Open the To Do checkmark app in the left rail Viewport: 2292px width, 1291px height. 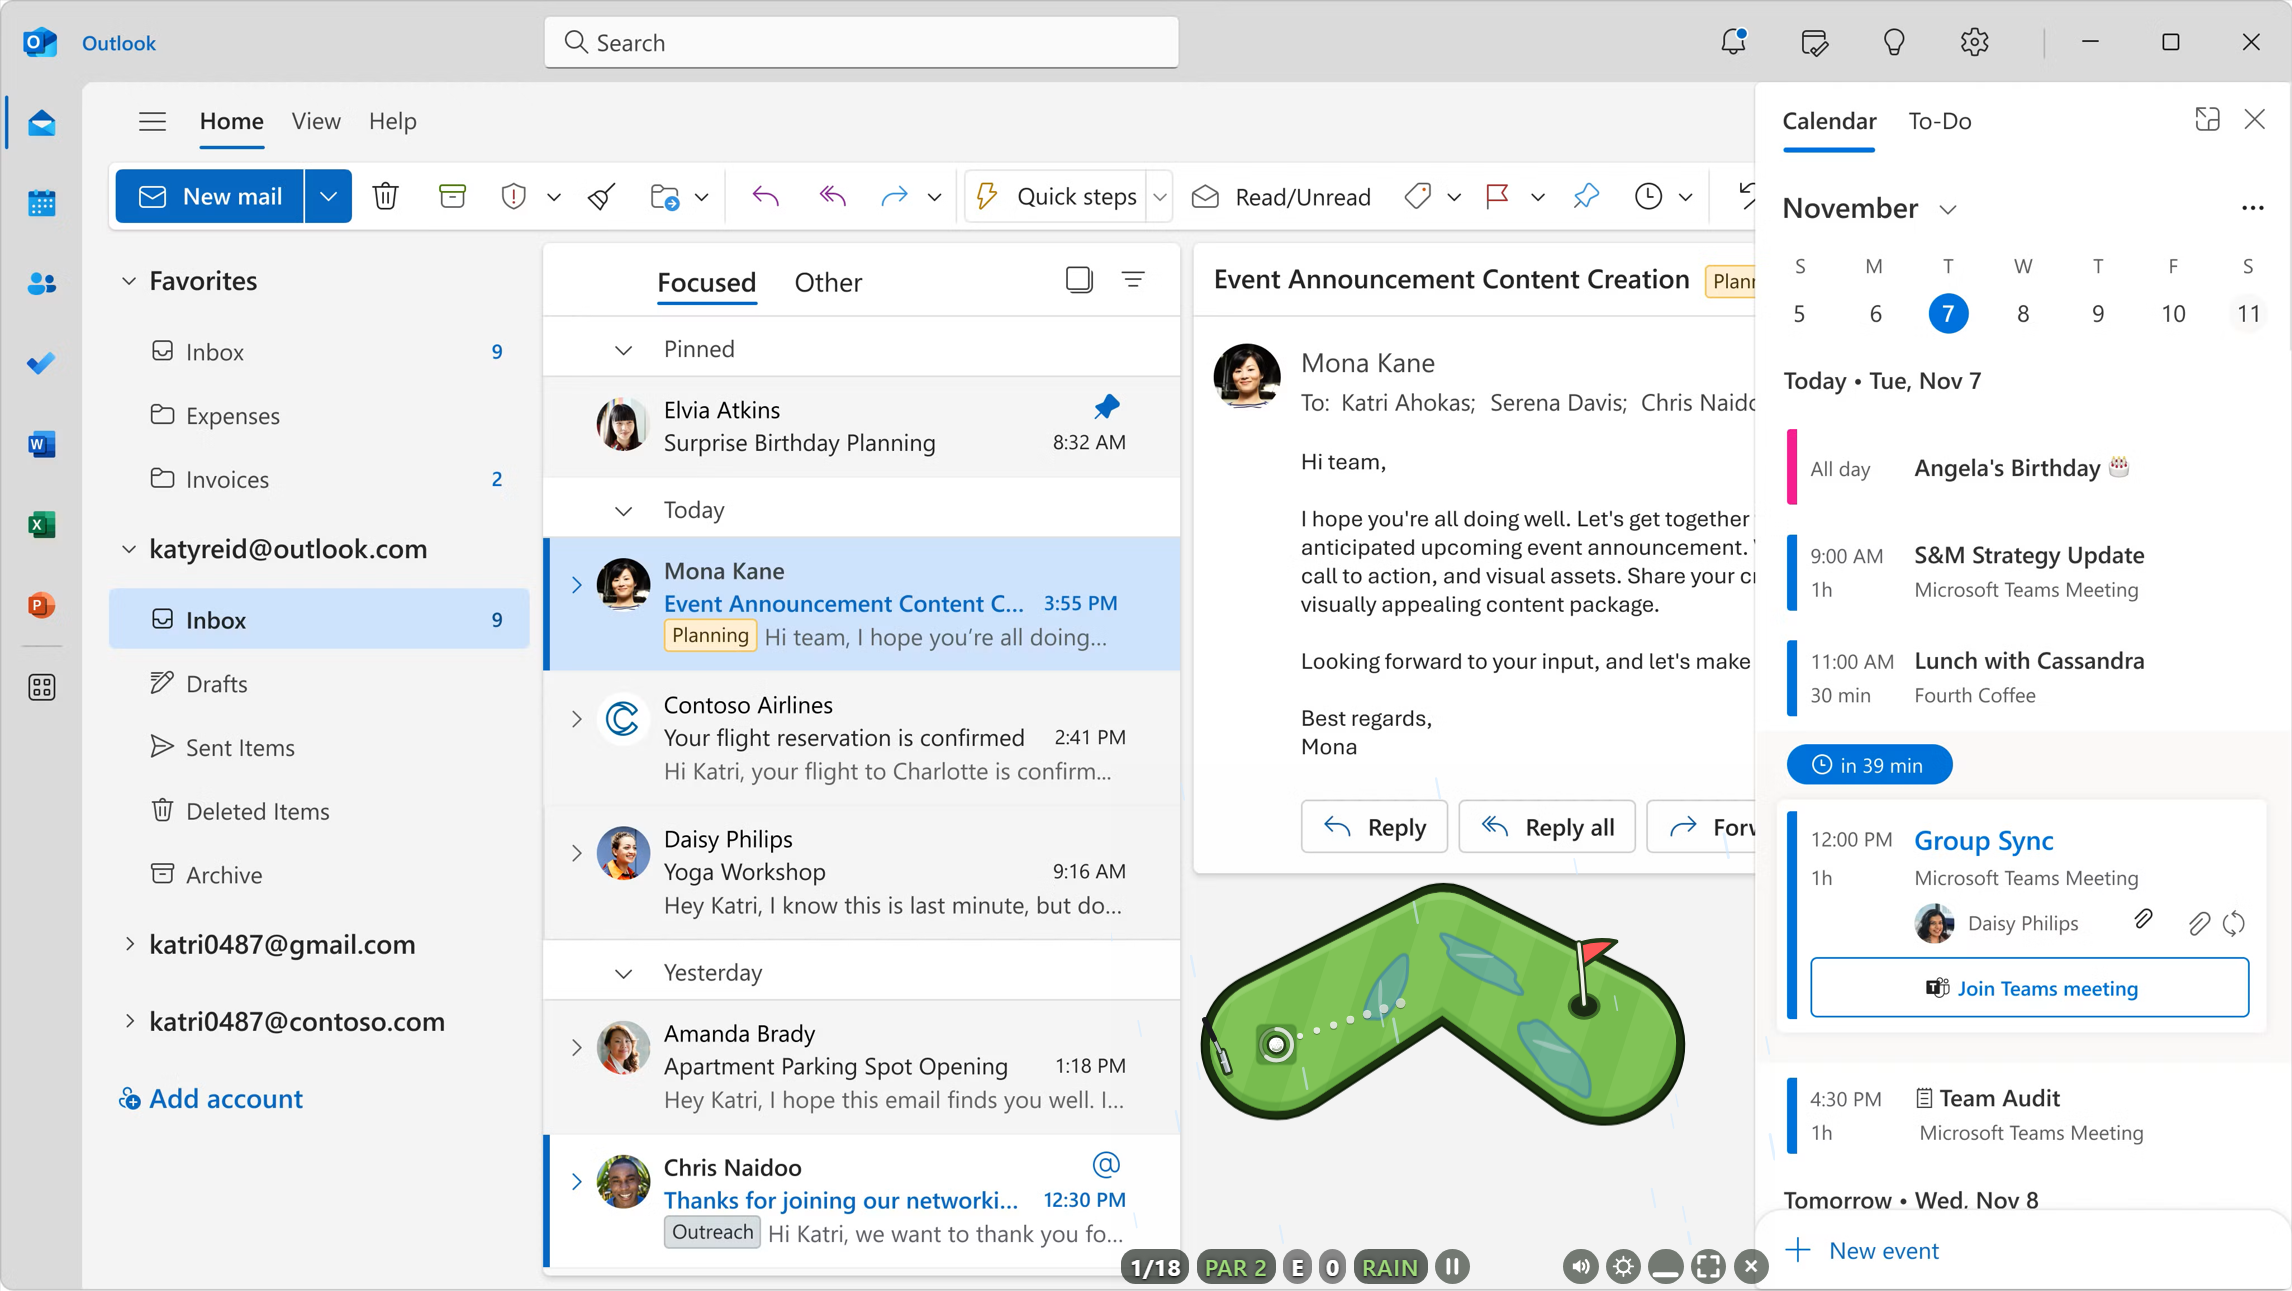pos(41,364)
